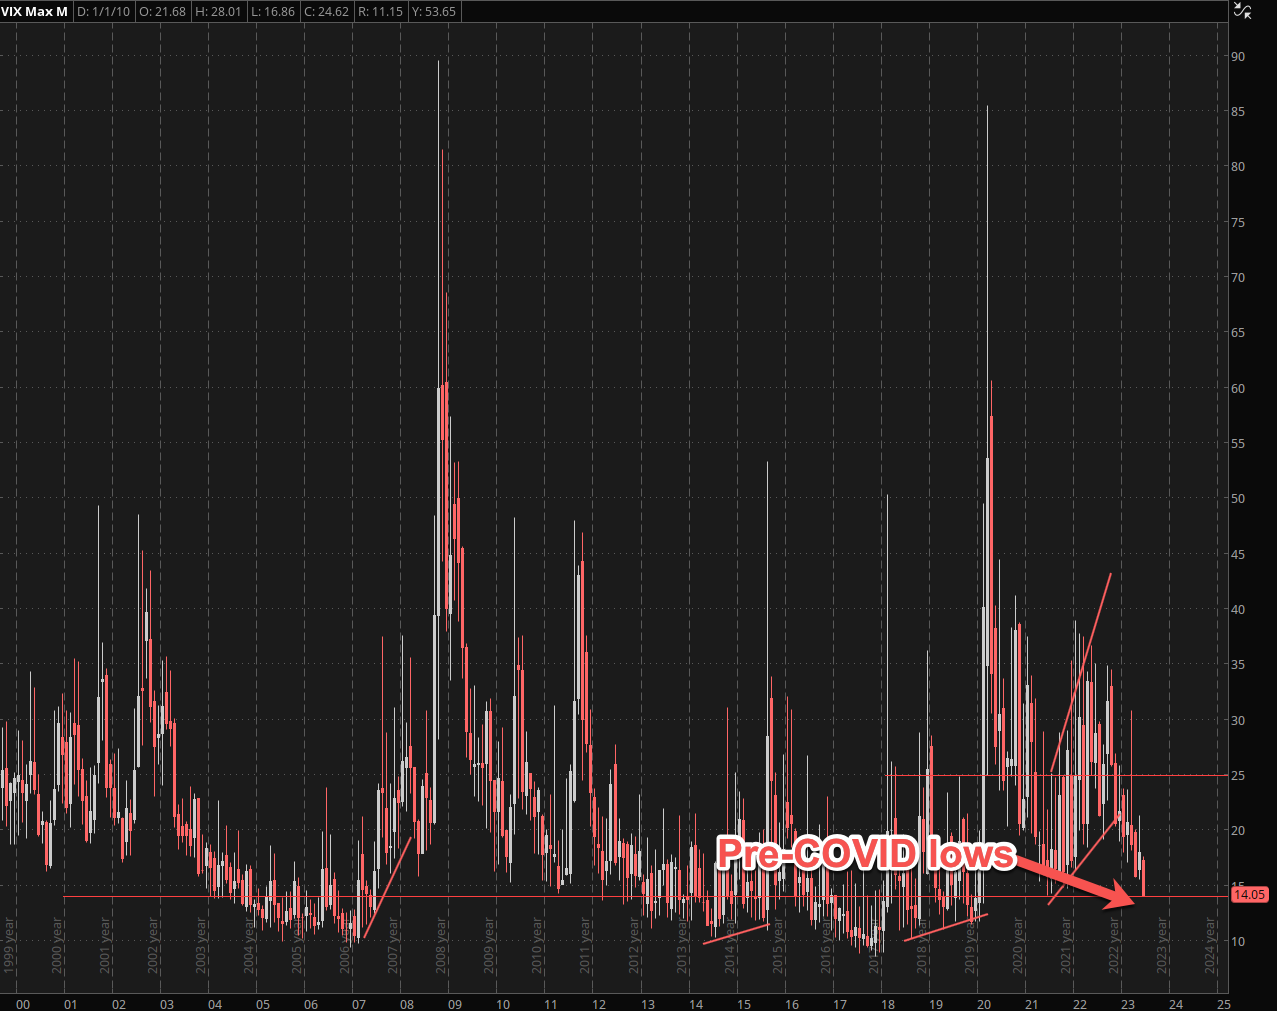Click year 04 on the time axis
This screenshot has height=1011, width=1277.
point(214,1004)
